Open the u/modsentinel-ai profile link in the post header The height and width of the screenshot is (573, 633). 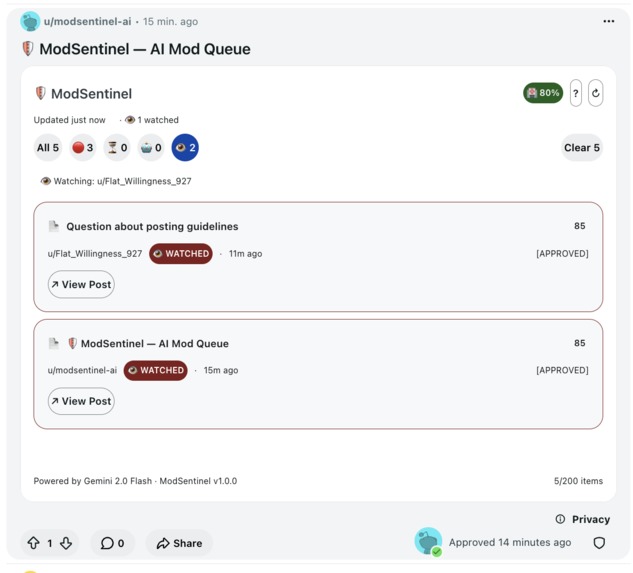click(88, 21)
